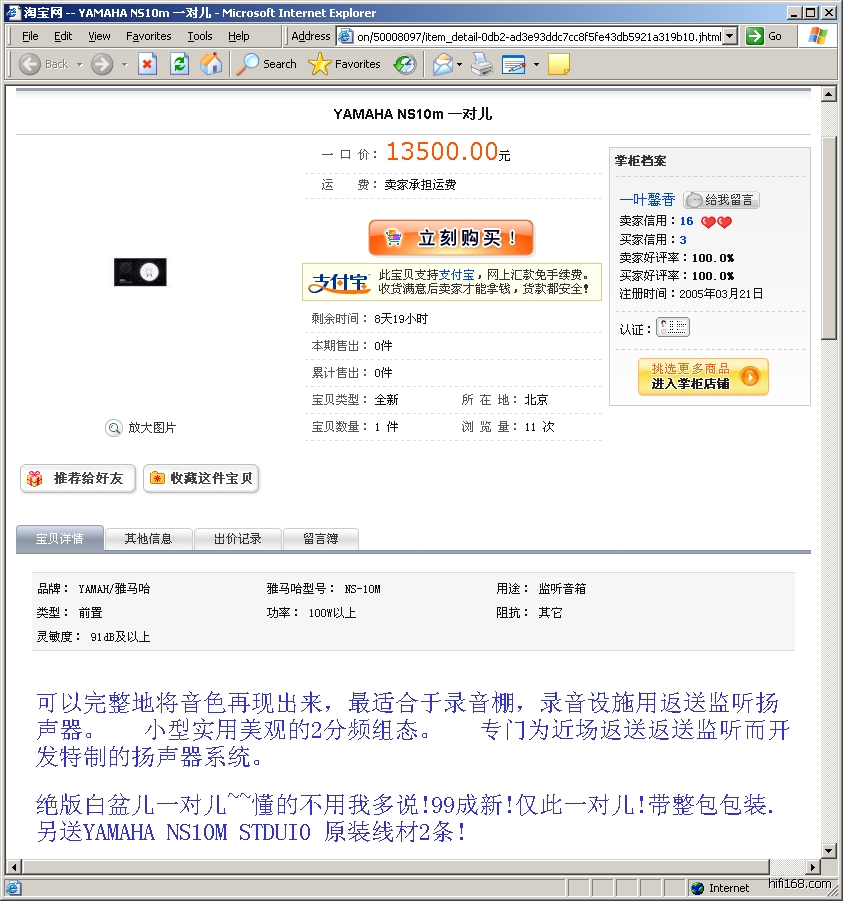Click the 收藏这件宝贝 button
The height and width of the screenshot is (901, 843).
[x=201, y=479]
